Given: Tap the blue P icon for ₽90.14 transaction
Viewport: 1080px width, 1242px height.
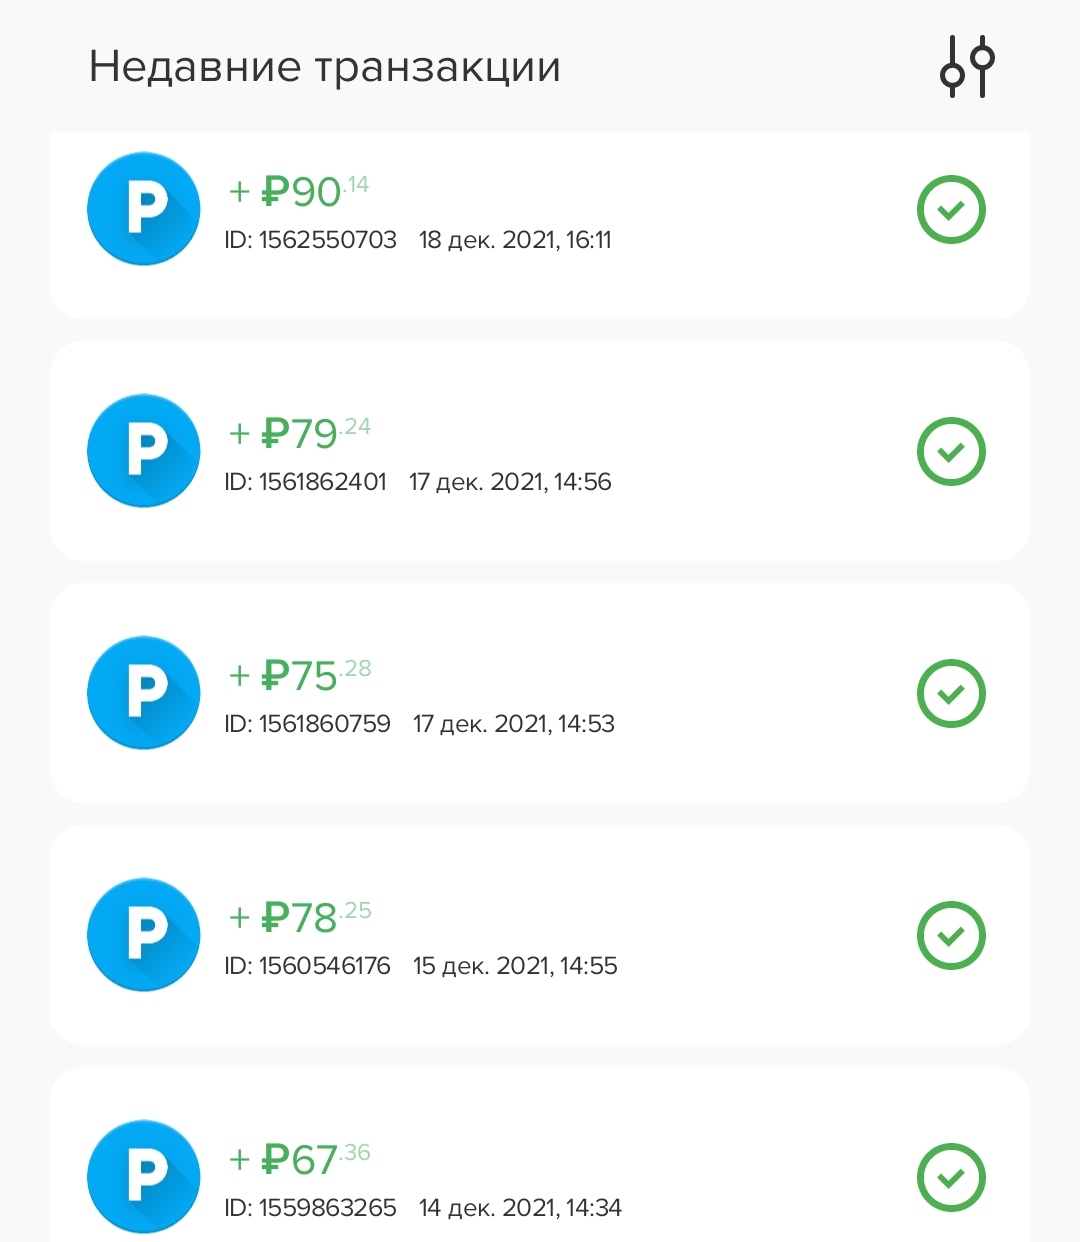Looking at the screenshot, I should pos(144,209).
